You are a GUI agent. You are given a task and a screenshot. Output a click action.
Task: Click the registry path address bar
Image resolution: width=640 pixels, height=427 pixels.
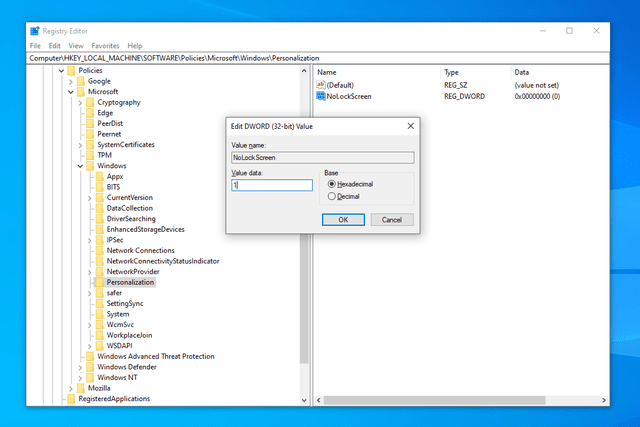[319, 58]
